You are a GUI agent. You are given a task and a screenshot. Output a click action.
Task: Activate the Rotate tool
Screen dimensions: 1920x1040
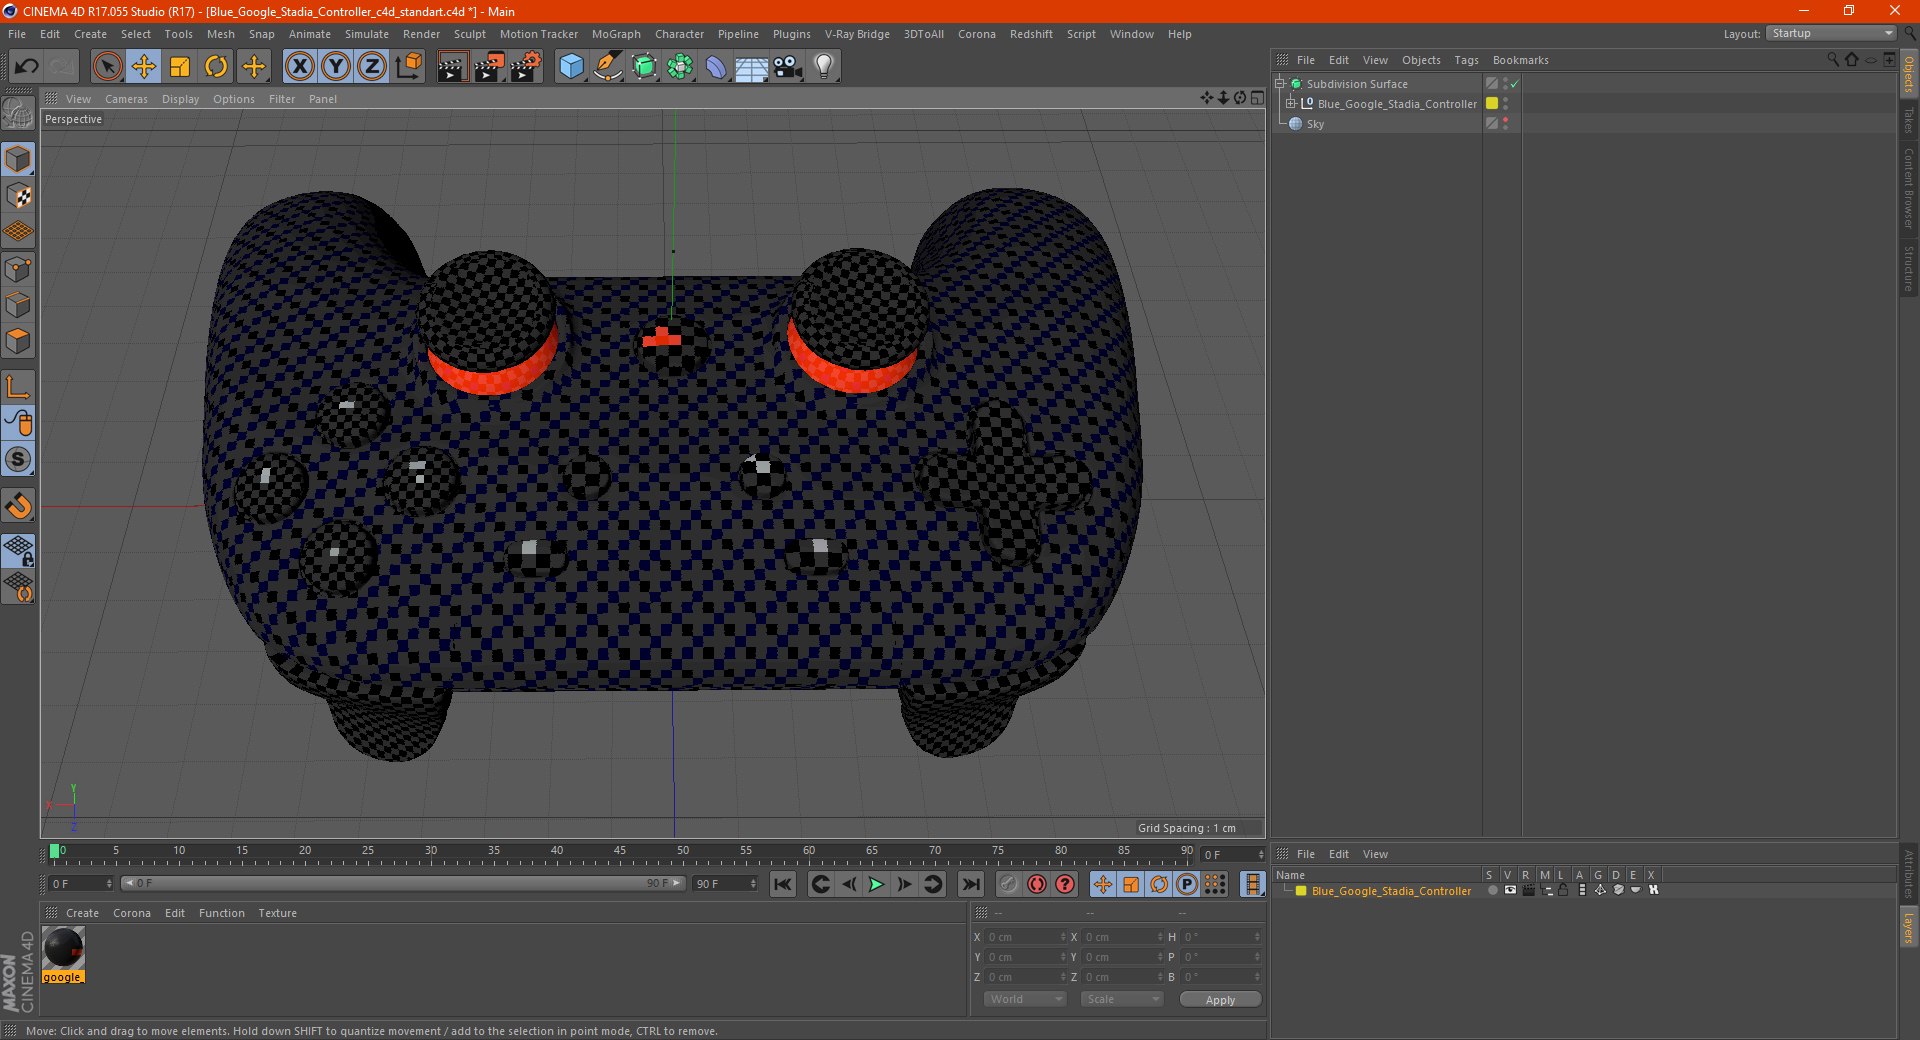coord(216,67)
